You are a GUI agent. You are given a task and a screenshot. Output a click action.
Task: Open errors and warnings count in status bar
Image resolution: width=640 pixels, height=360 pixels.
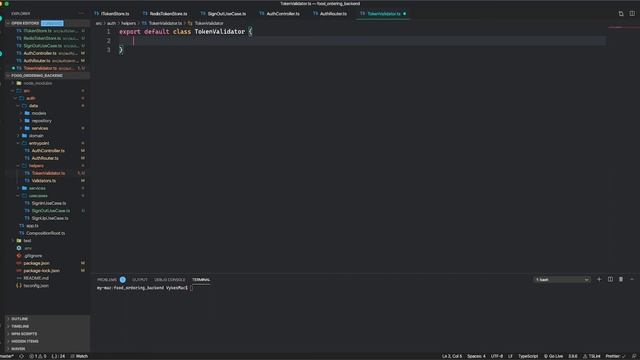click(x=38, y=356)
